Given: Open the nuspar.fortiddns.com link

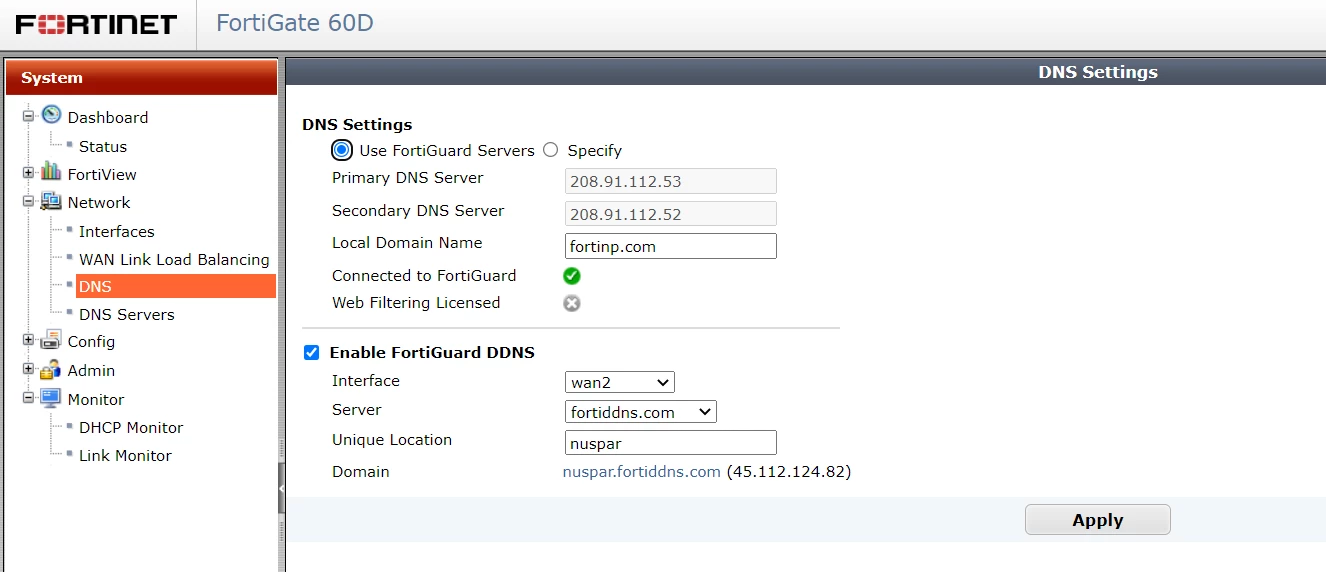Looking at the screenshot, I should [642, 471].
